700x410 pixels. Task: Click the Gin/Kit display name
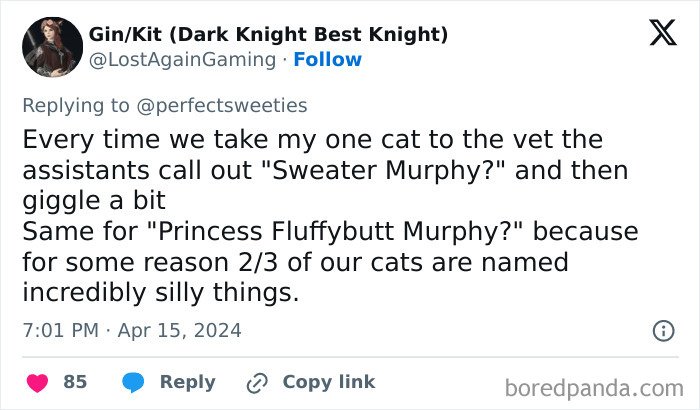pos(268,36)
